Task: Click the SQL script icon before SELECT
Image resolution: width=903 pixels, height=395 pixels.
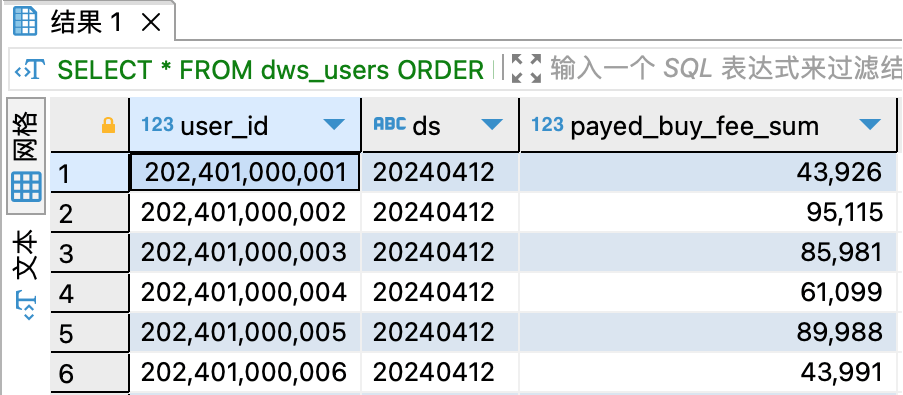Action: point(29,70)
